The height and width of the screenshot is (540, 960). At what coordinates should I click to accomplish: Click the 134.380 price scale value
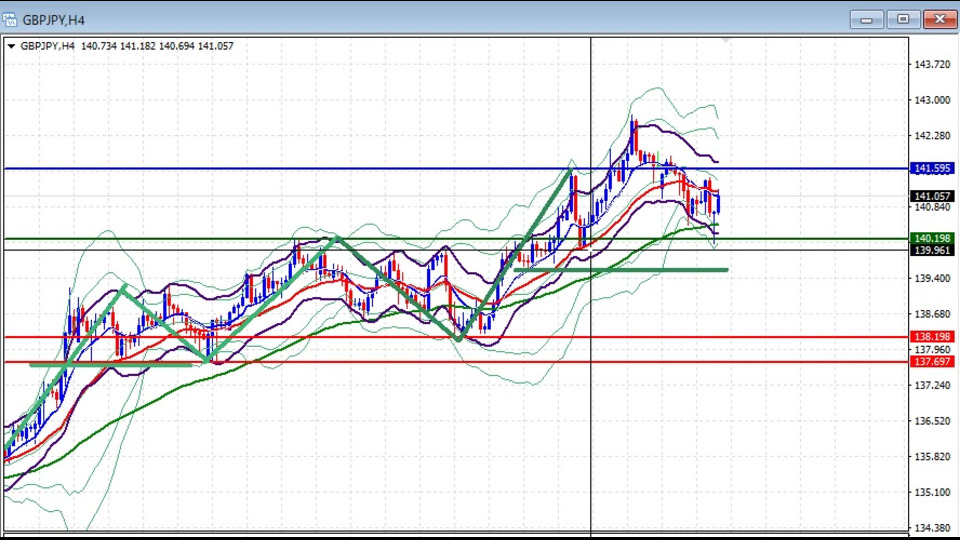click(932, 528)
